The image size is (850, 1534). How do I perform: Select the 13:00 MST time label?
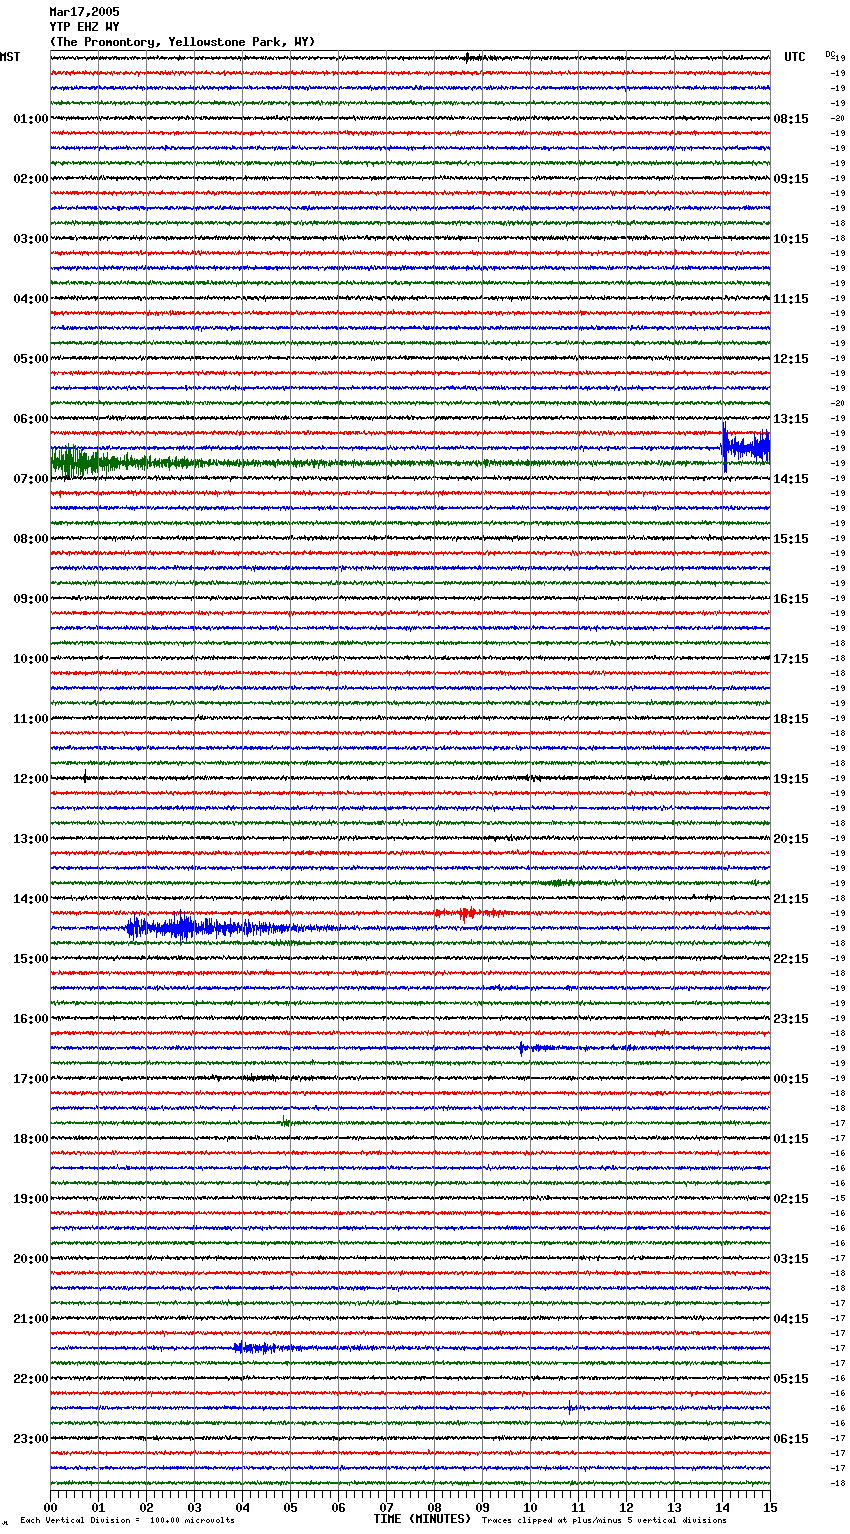30,839
